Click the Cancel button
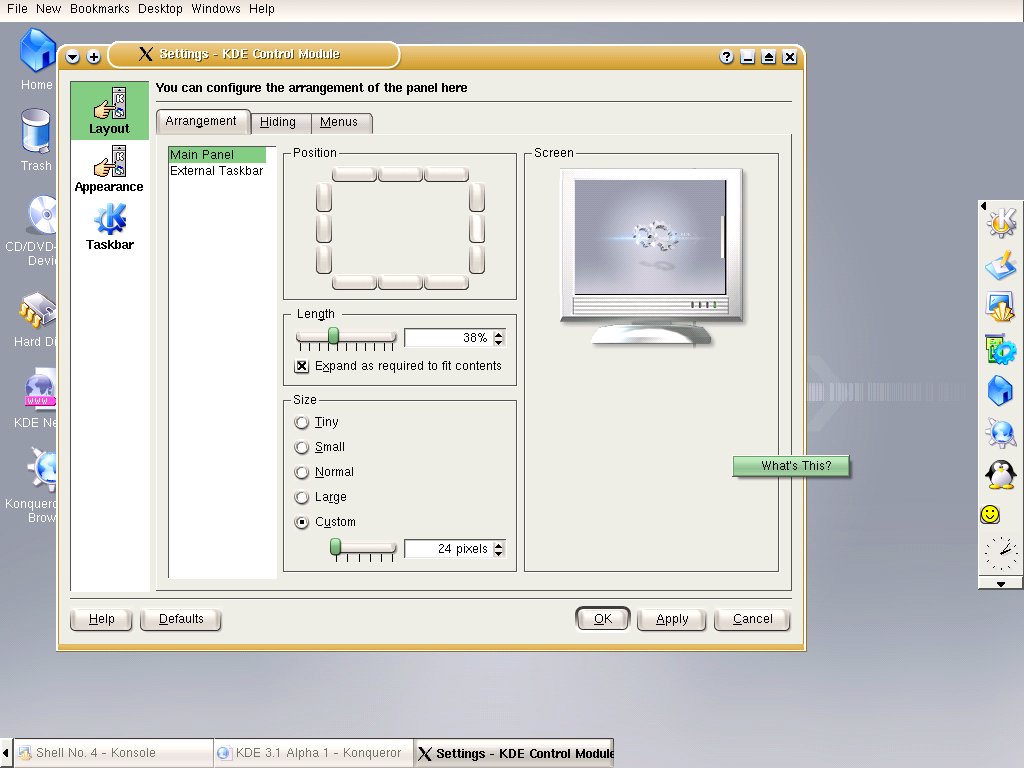The width and height of the screenshot is (1024, 768). click(x=752, y=619)
